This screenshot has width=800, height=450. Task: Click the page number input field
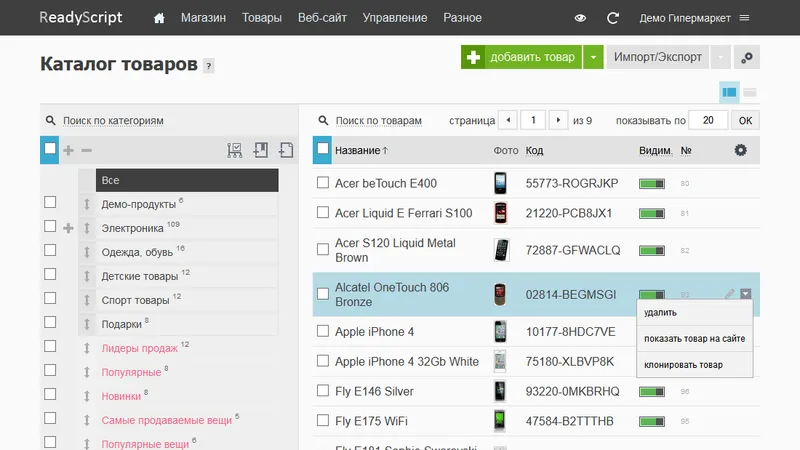click(533, 120)
